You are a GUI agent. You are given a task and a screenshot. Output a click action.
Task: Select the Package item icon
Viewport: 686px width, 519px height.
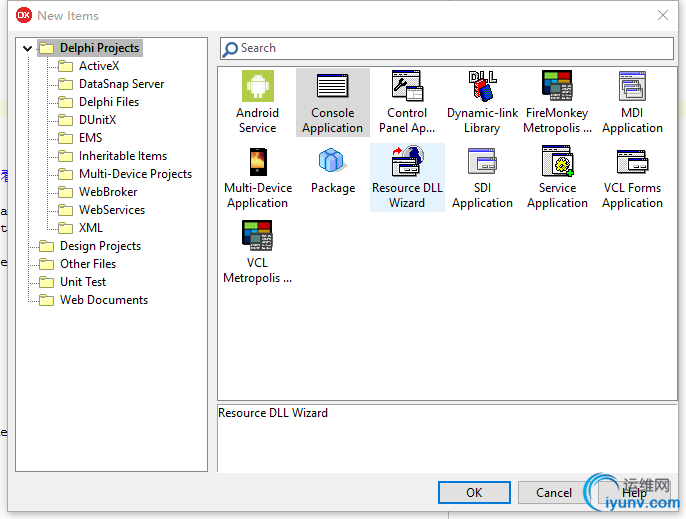click(x=332, y=161)
